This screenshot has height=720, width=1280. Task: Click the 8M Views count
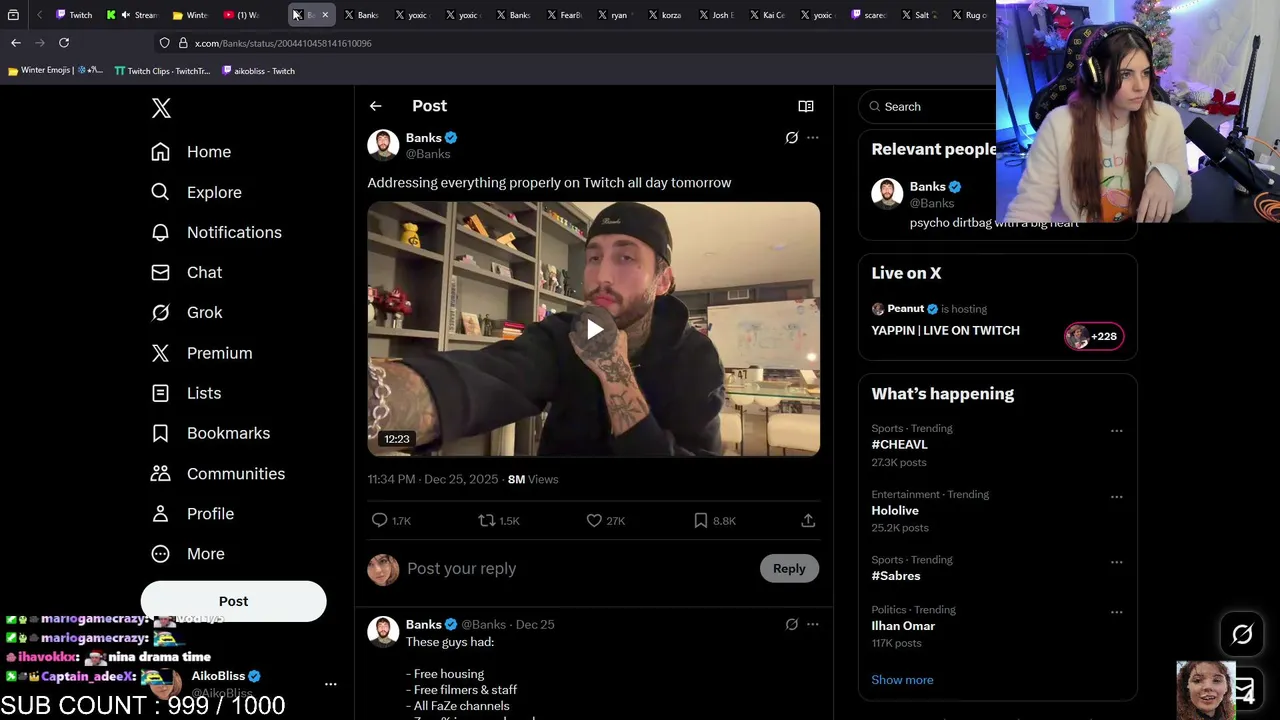pos(533,479)
